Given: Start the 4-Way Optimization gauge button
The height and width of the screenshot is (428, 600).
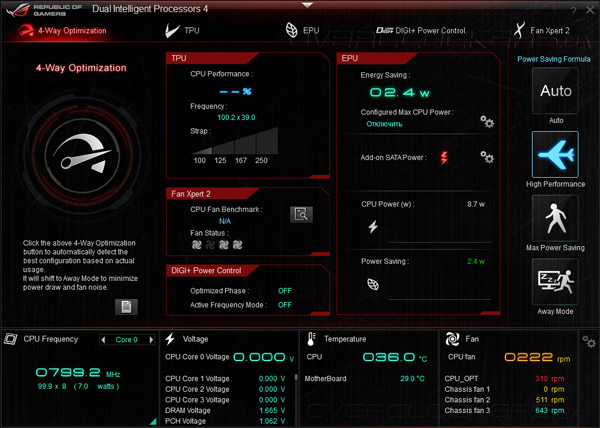Looking at the screenshot, I should tap(82, 156).
